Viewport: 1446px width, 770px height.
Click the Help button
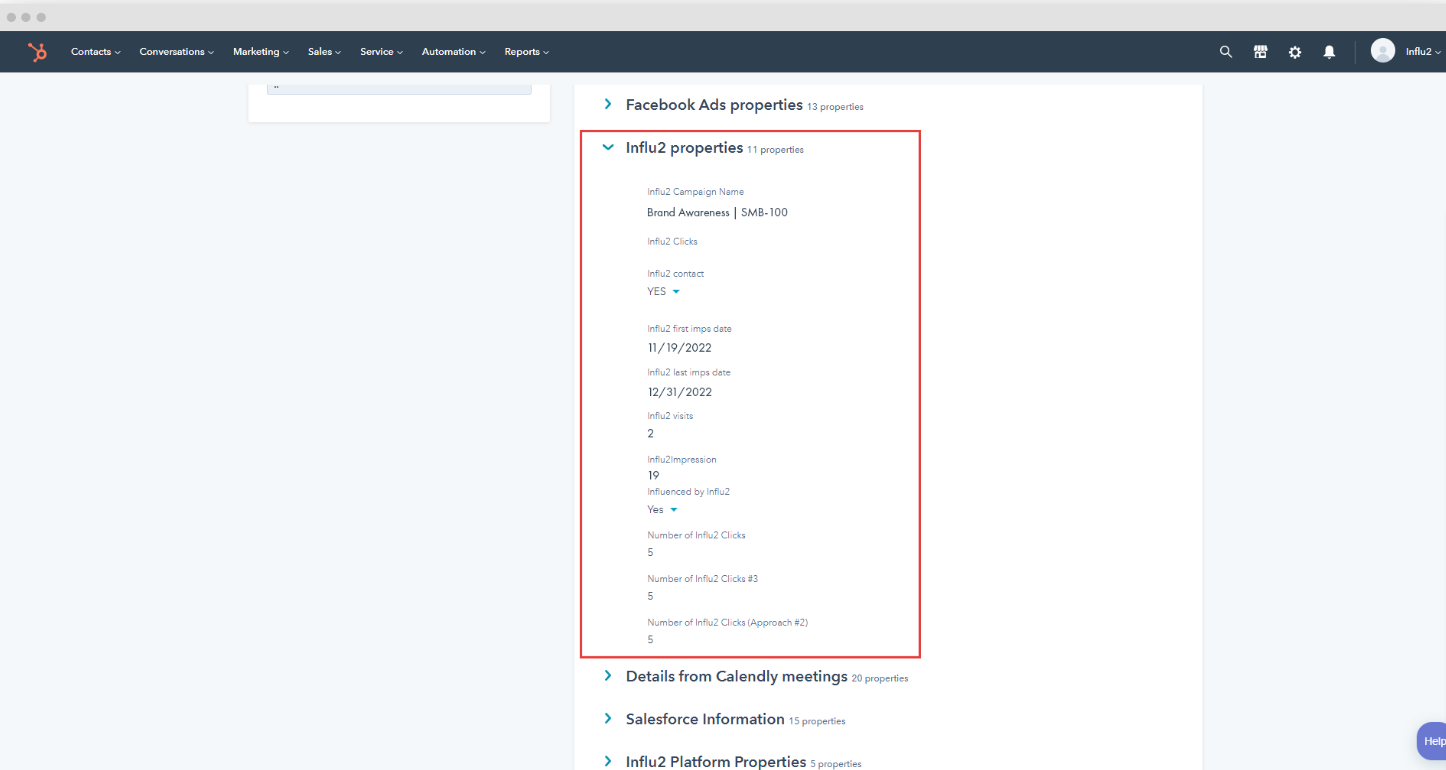pyautogui.click(x=1432, y=741)
